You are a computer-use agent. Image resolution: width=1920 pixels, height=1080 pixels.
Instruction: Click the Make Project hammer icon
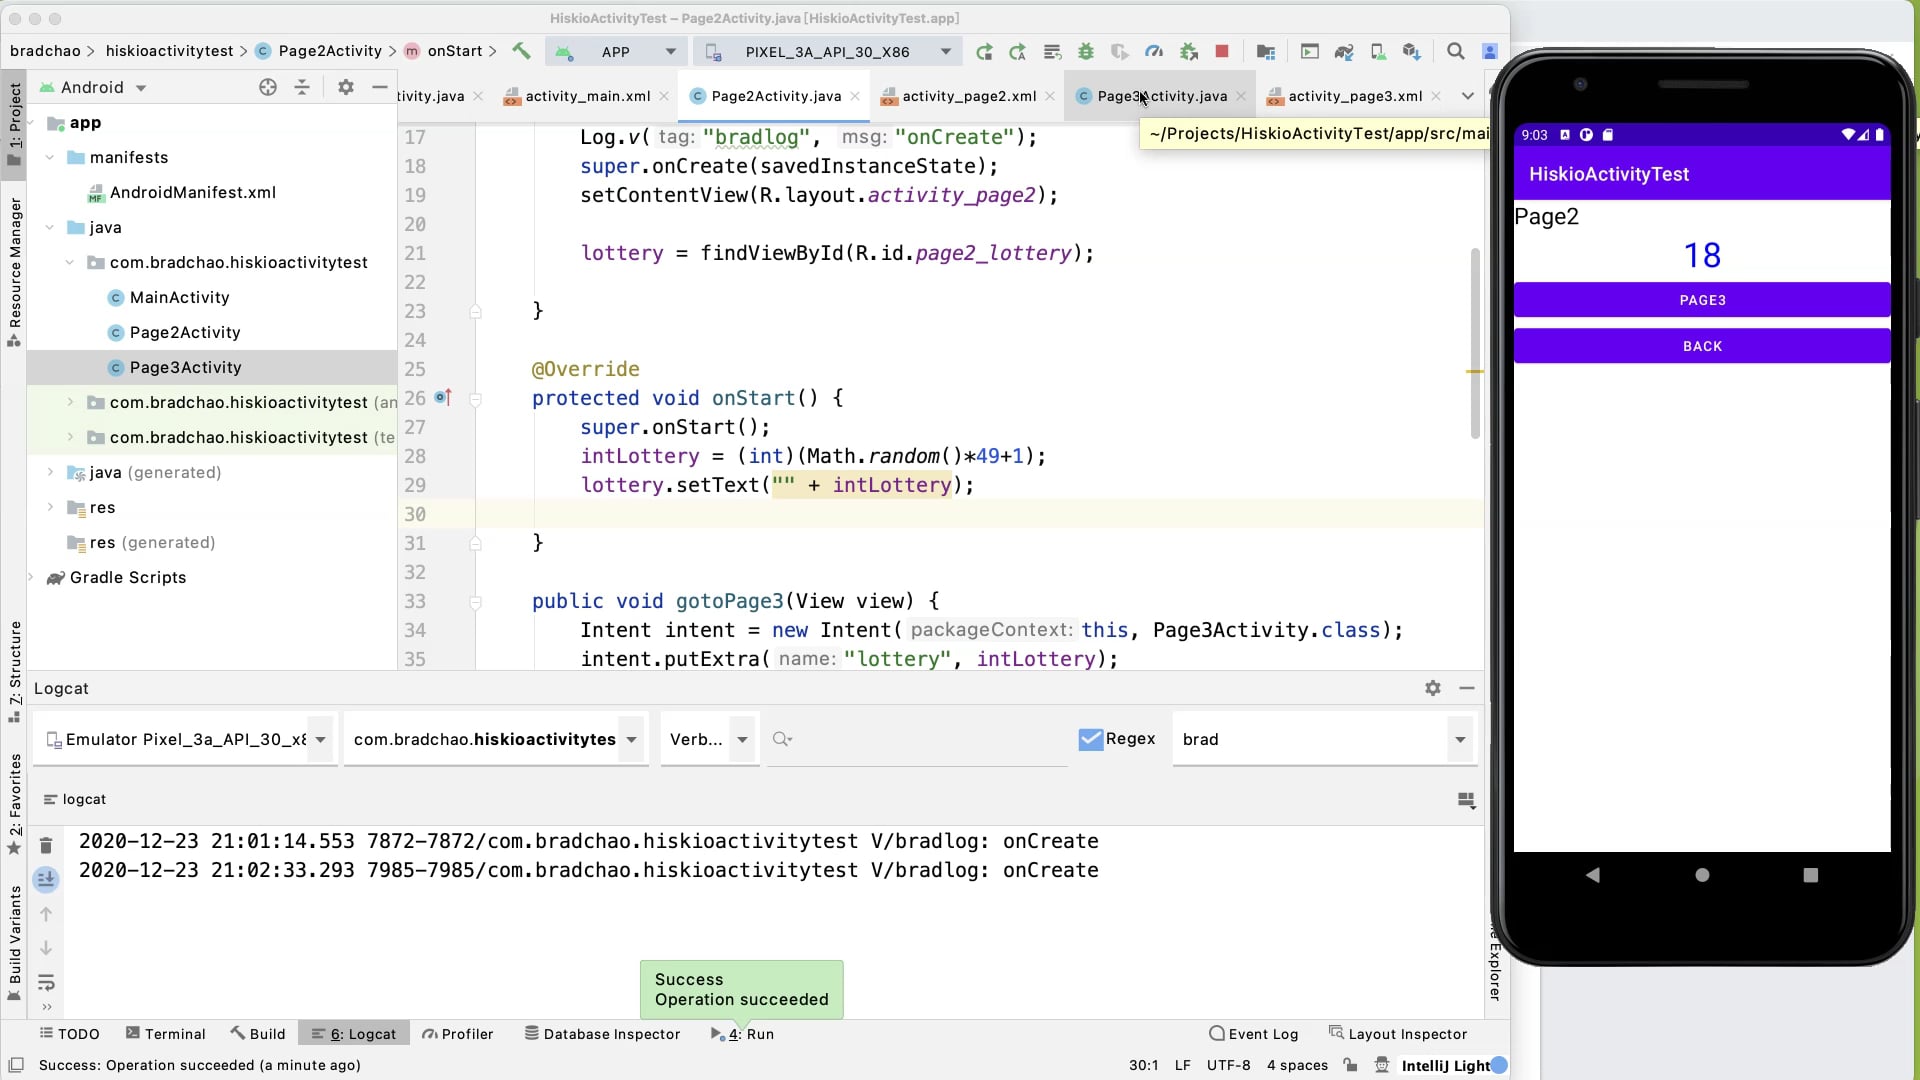521,51
